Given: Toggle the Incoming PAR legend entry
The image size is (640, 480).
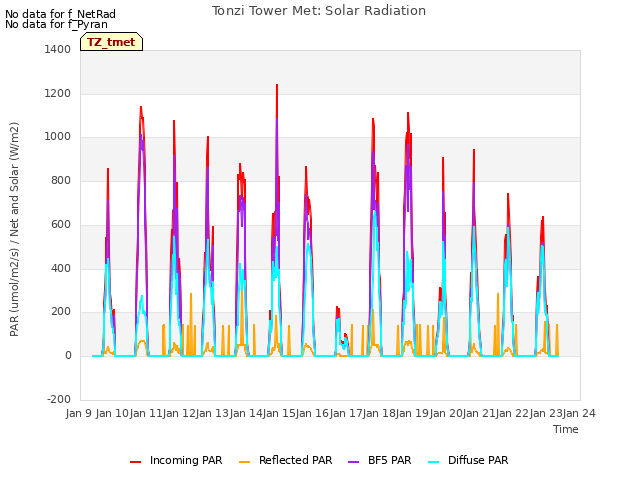Looking at the screenshot, I should pos(176,460).
